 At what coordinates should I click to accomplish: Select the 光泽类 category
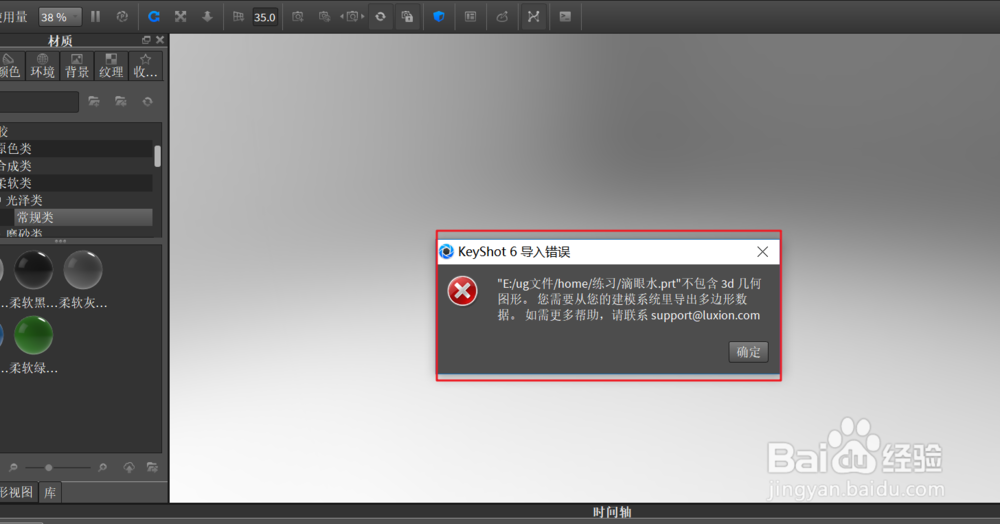[76, 200]
